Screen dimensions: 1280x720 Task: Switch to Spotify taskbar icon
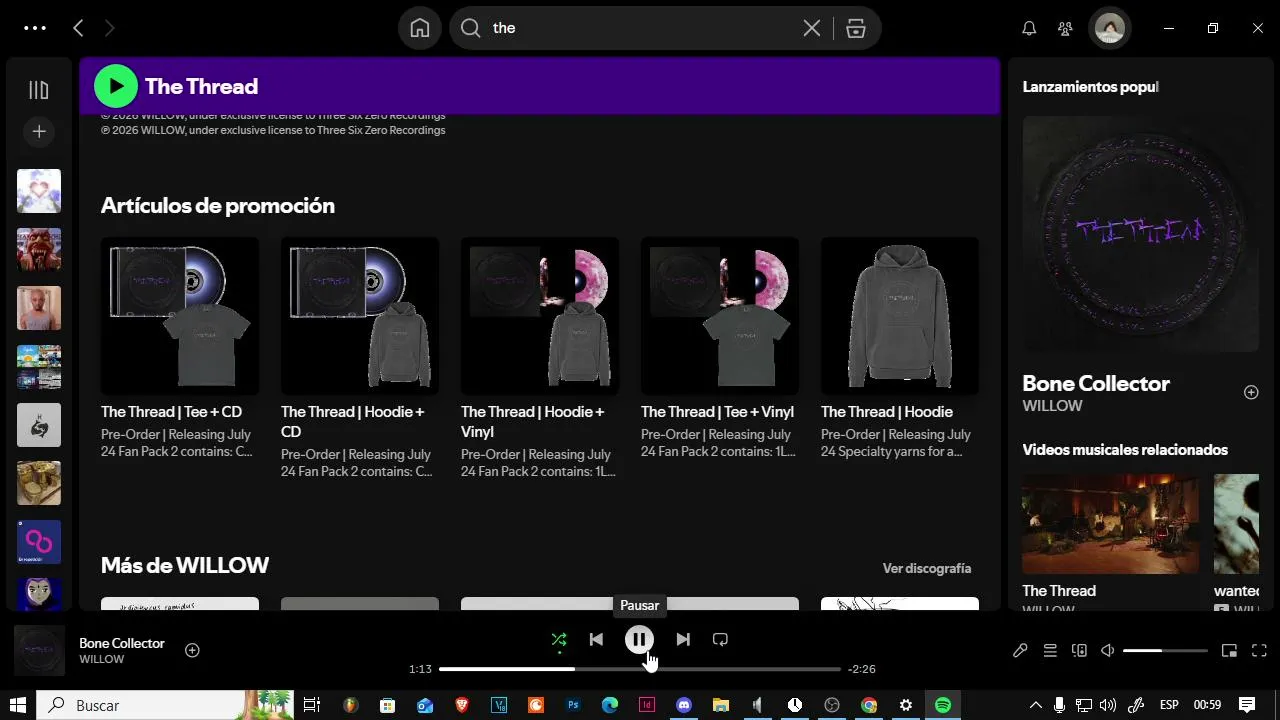(x=943, y=705)
